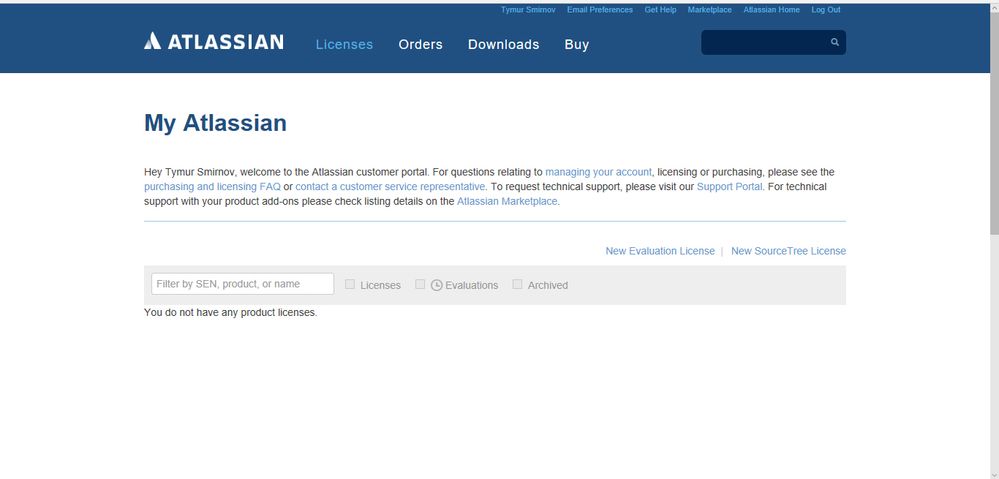Focus the Filter by SEN field

242,284
